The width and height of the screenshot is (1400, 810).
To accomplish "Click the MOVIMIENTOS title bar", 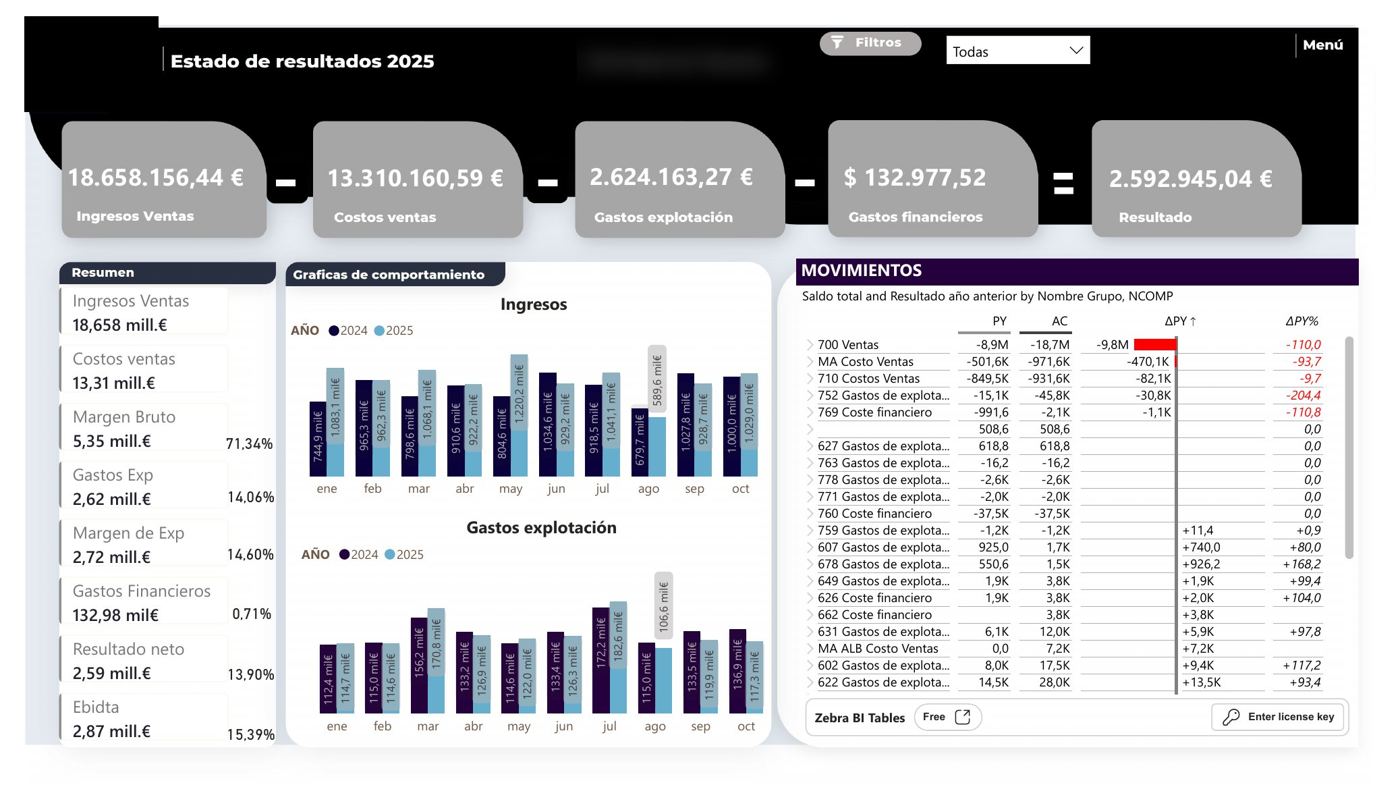I will tap(1077, 271).
